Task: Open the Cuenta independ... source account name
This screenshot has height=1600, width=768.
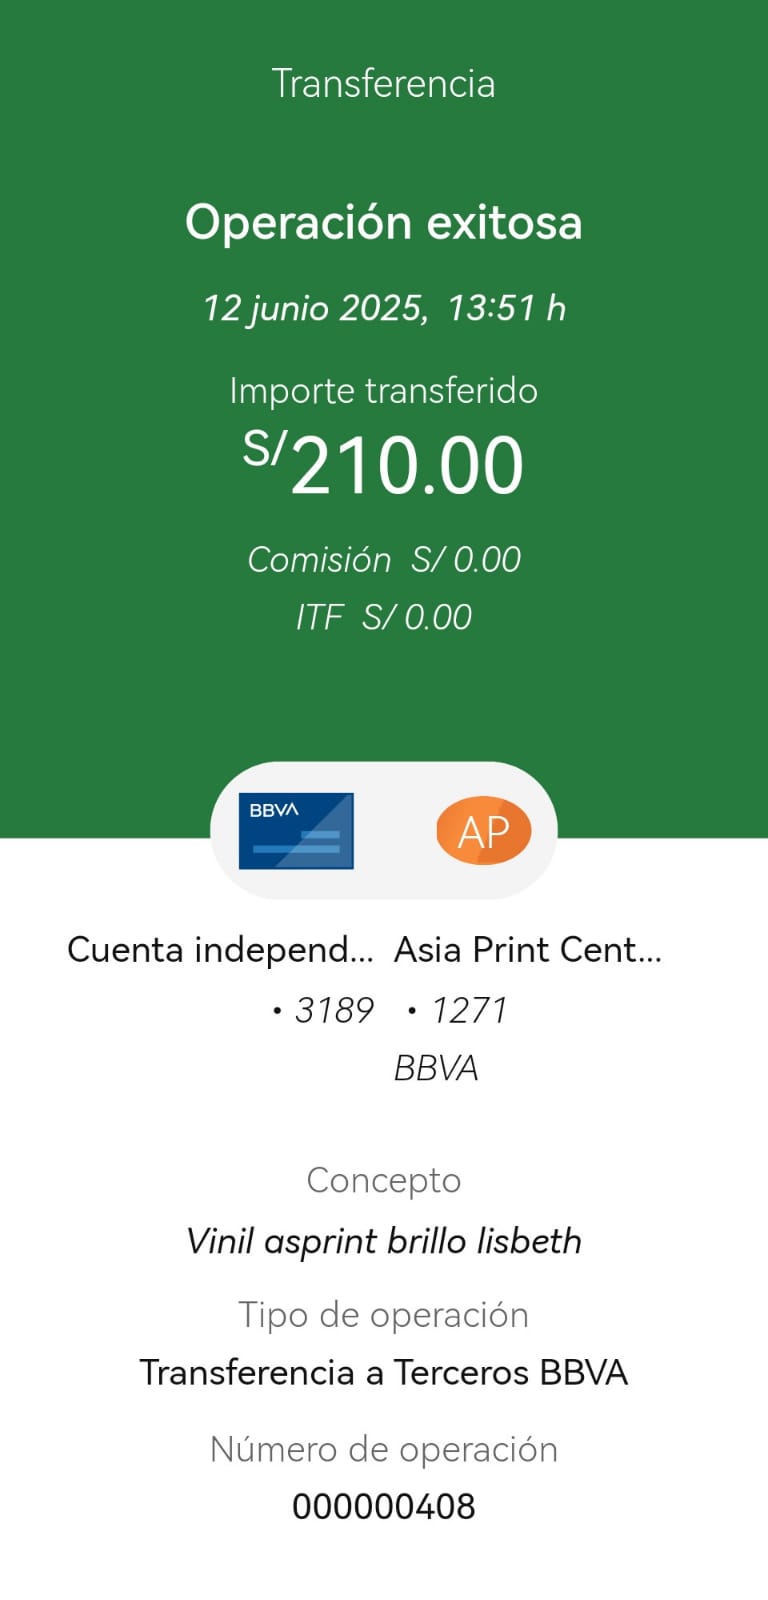Action: [220, 950]
